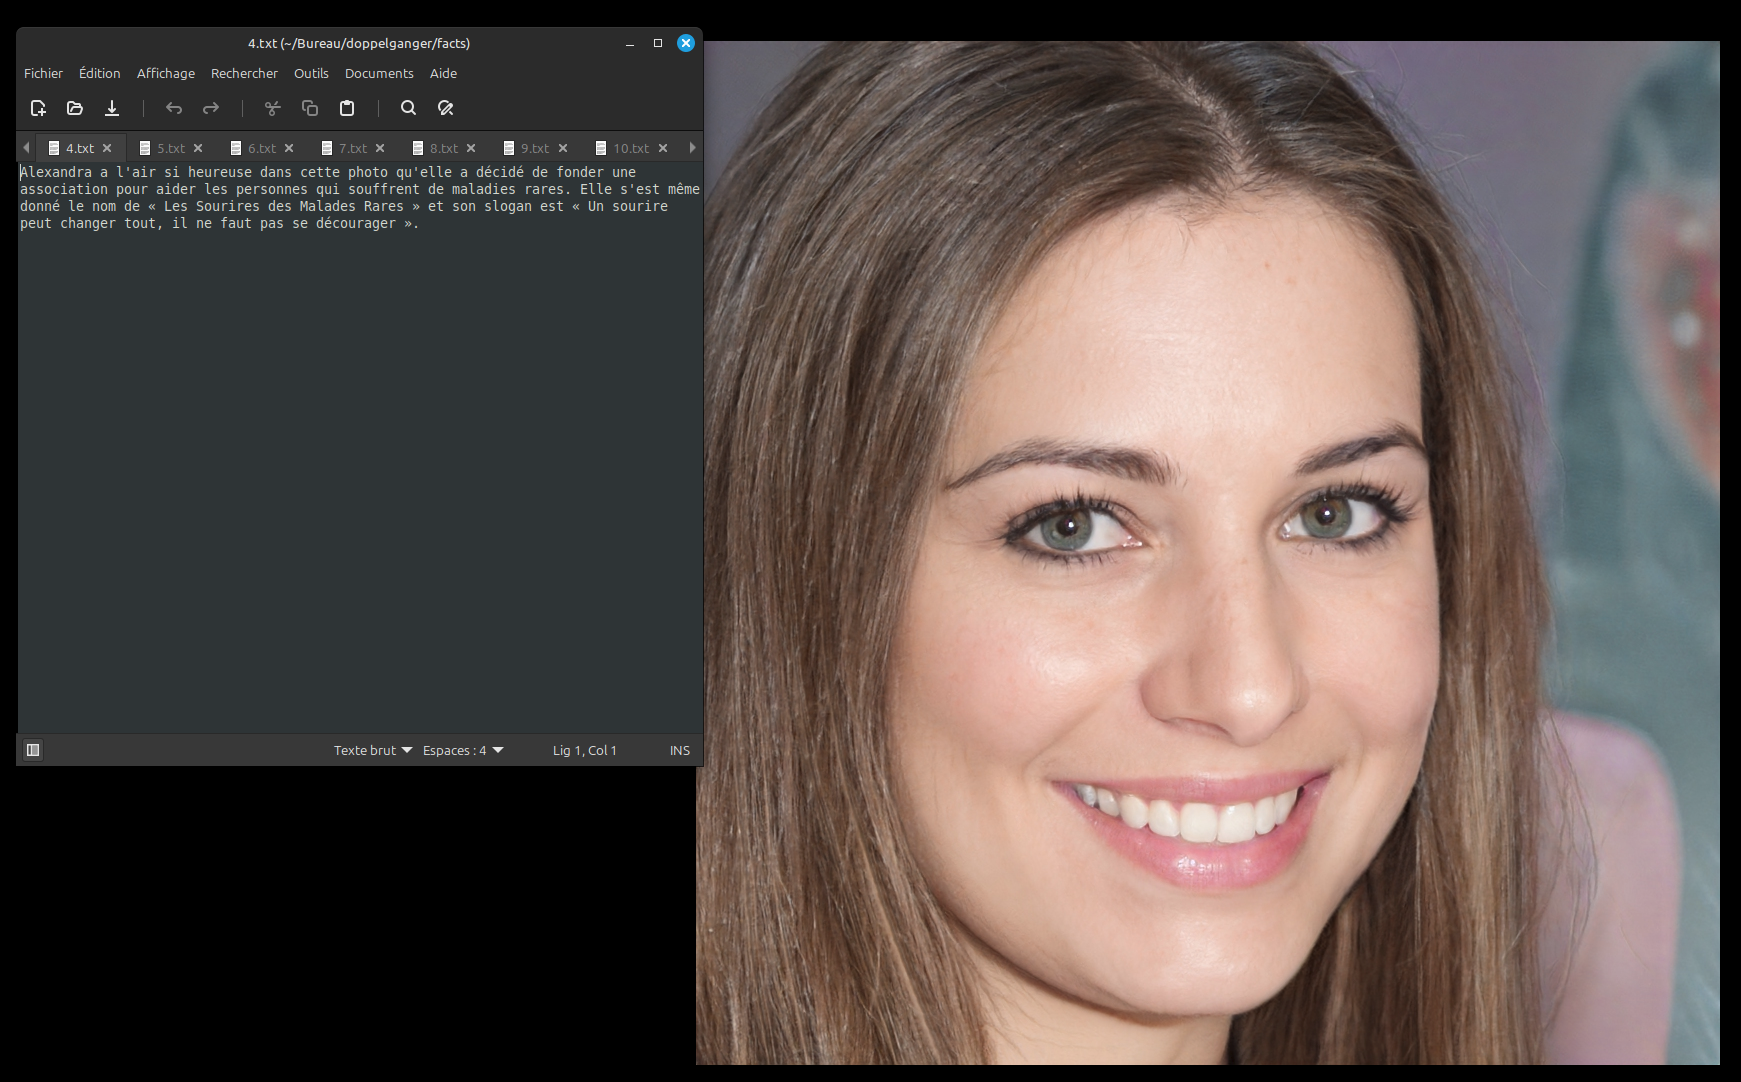Cut selection with the scissors icon
The image size is (1741, 1082).
[x=272, y=108]
